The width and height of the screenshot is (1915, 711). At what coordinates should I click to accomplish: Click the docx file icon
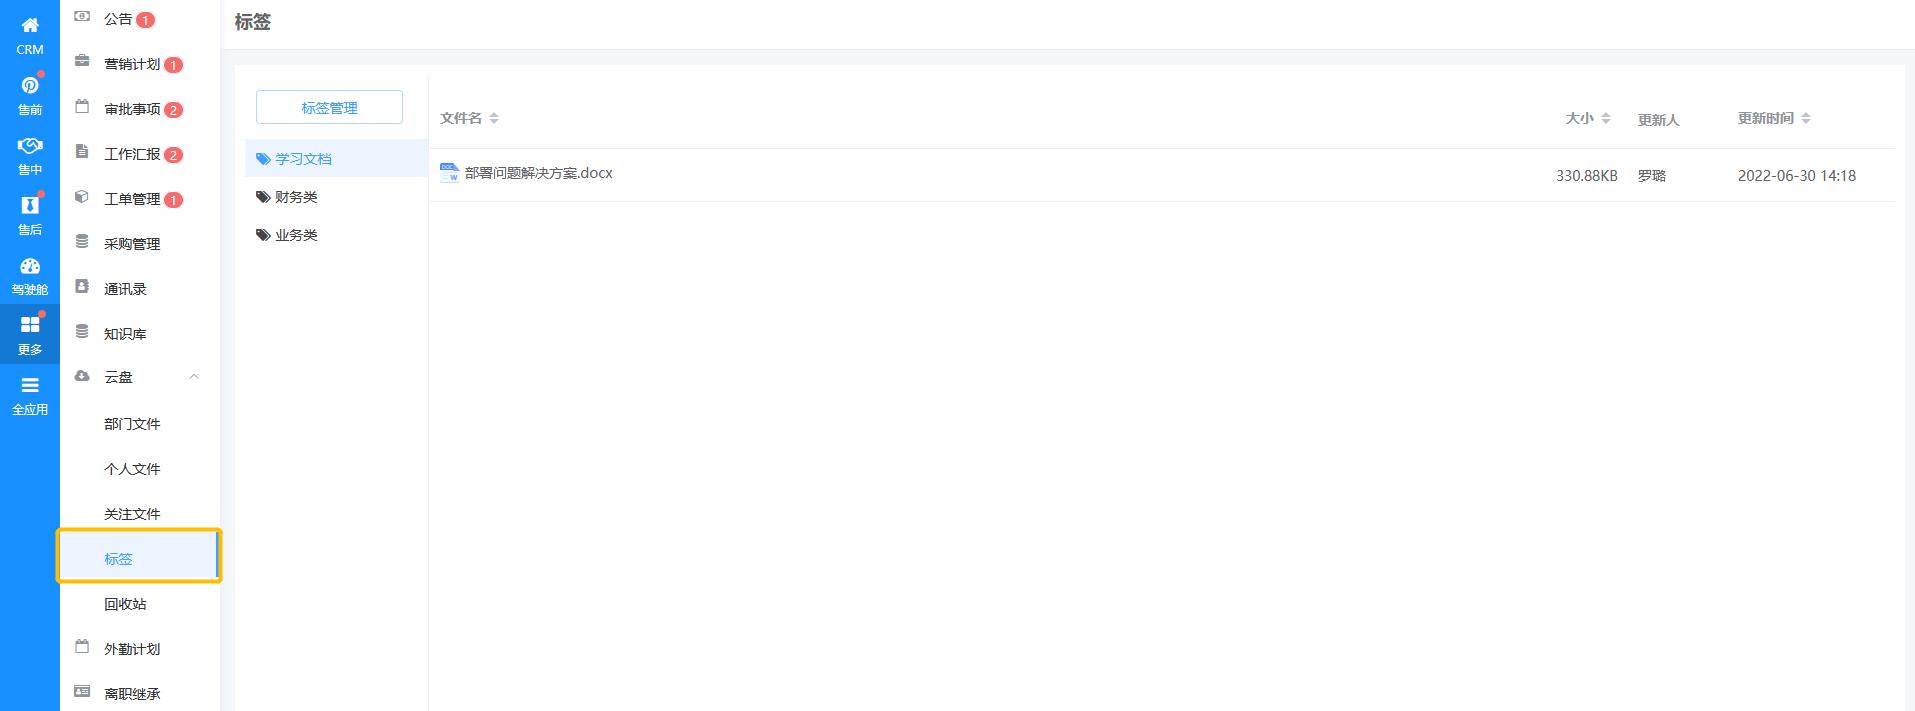pyautogui.click(x=449, y=173)
